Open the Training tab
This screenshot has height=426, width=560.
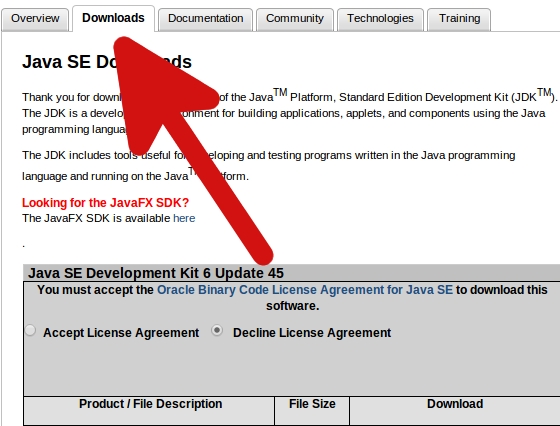(x=459, y=19)
